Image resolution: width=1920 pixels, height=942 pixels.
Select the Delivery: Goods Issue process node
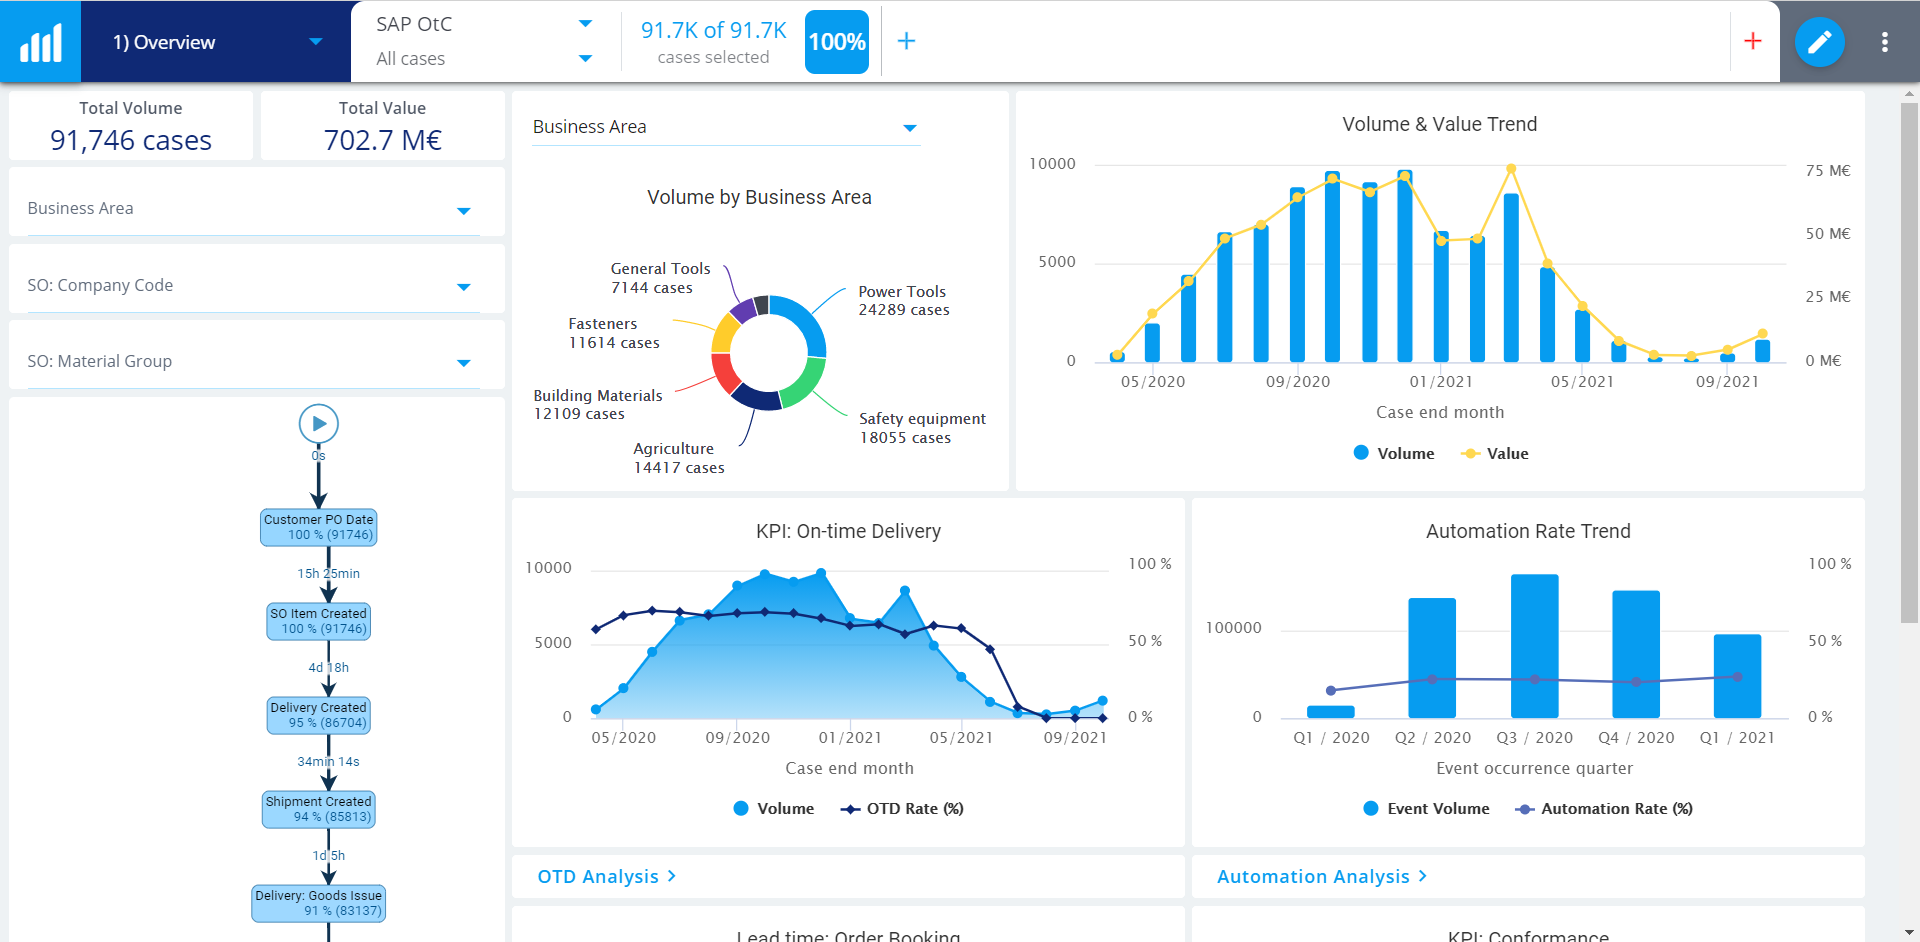[x=319, y=903]
